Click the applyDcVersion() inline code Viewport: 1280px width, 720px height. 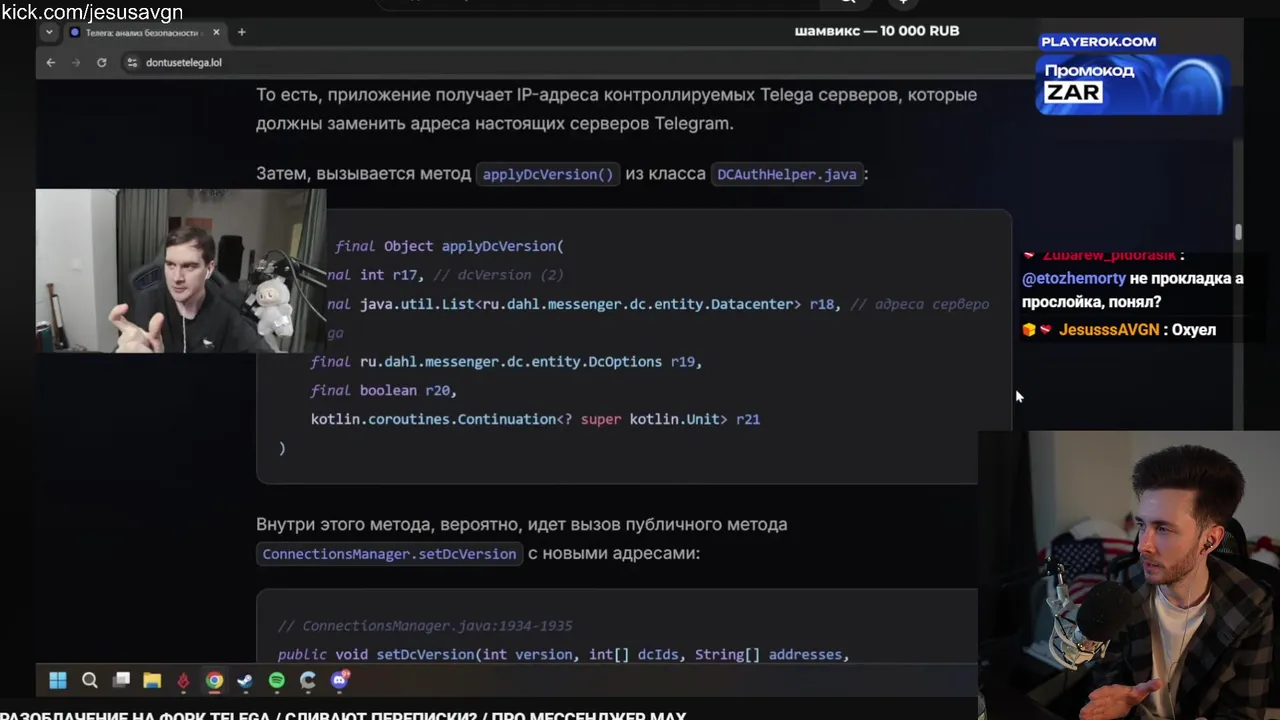(548, 174)
